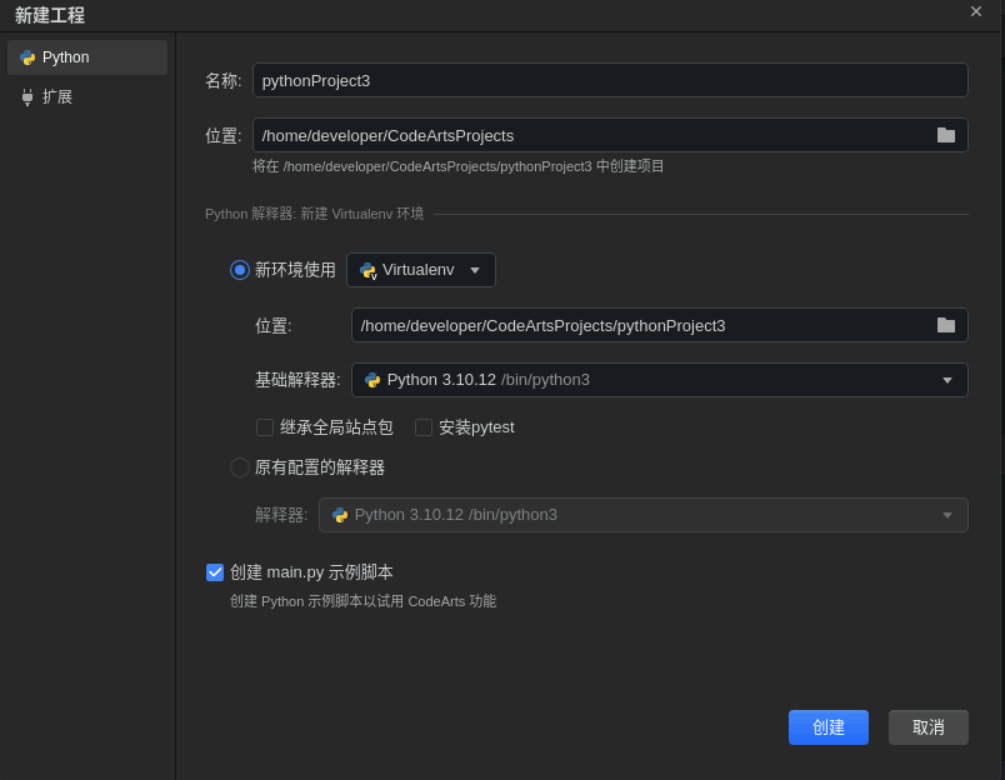Screen dimensions: 1005x780
Task: Click the 创建 button
Action: [x=828, y=727]
